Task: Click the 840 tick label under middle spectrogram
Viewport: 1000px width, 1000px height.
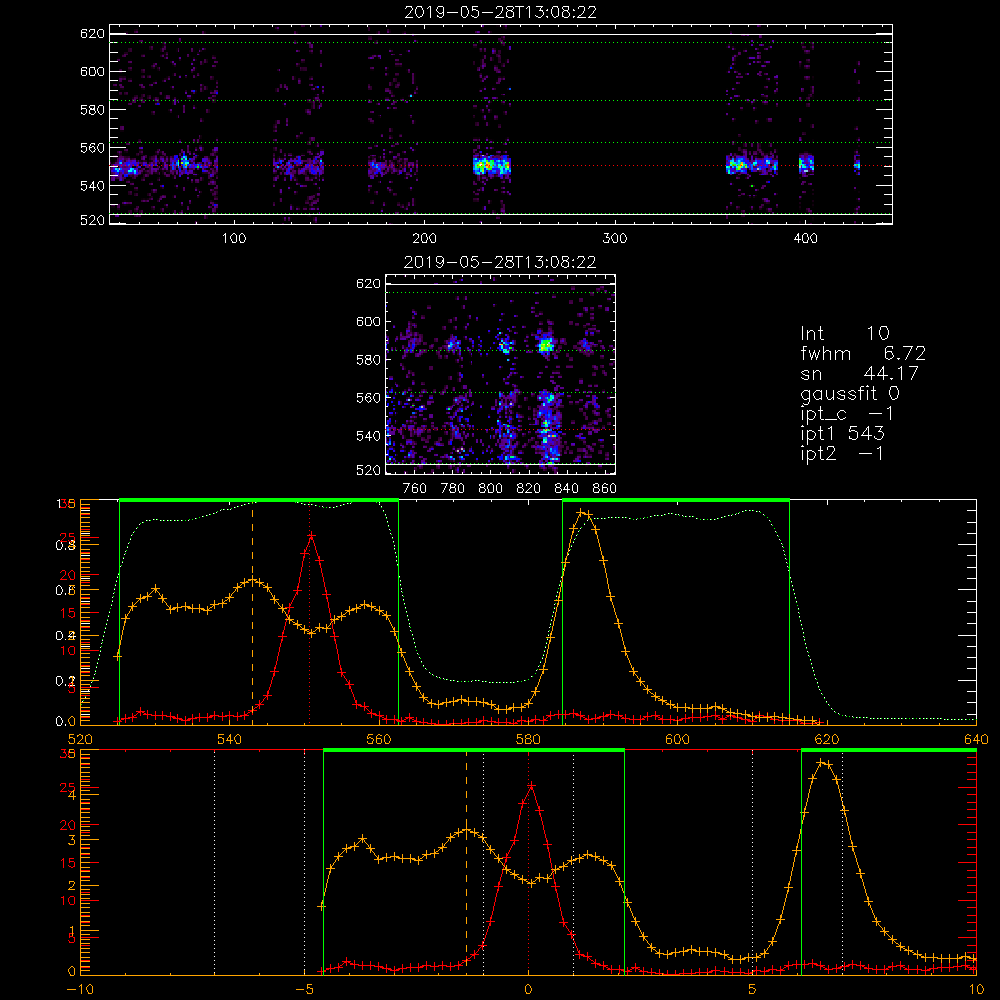Action: coord(567,489)
